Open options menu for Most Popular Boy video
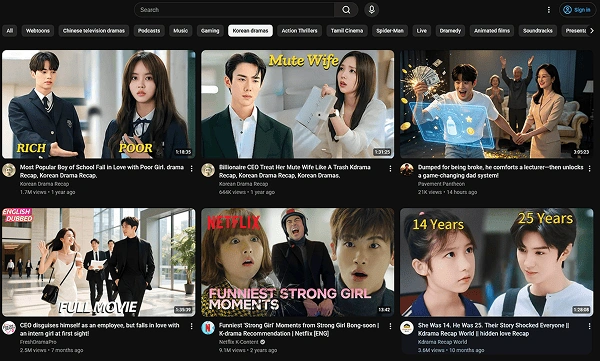600x361 pixels. click(x=191, y=169)
